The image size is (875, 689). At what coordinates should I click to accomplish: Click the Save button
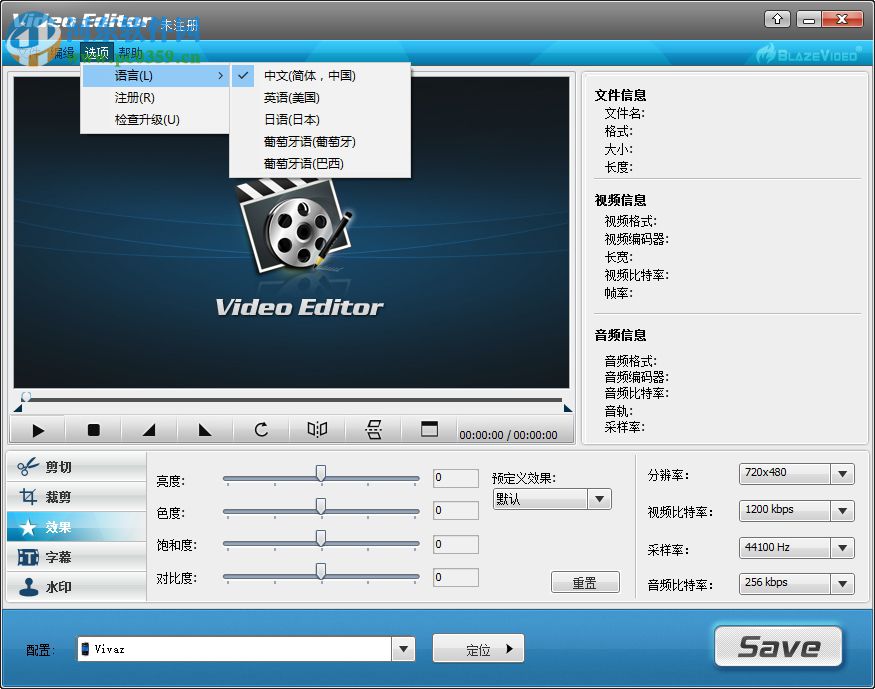779,646
